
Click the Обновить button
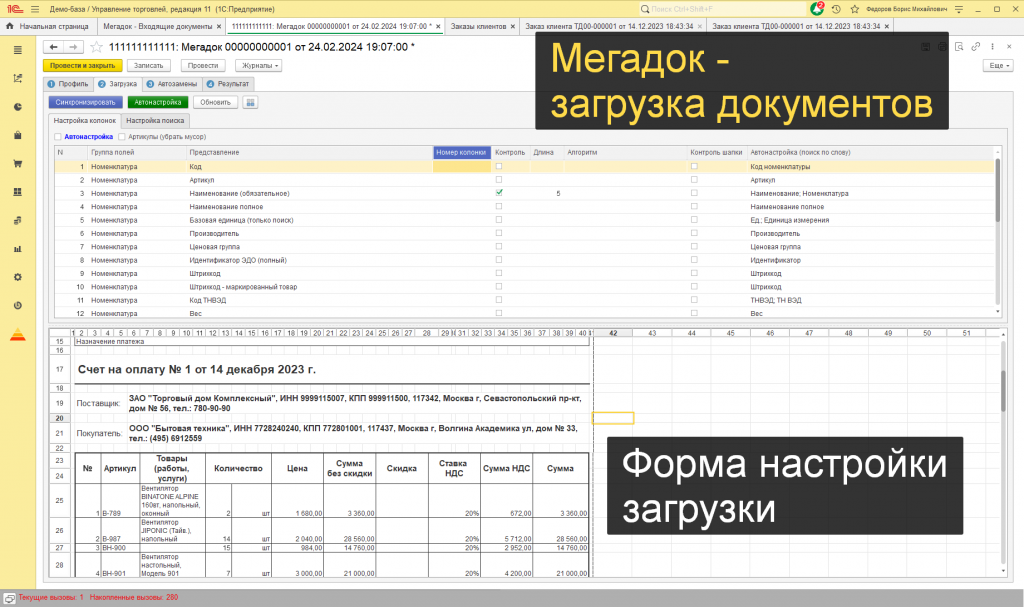click(x=216, y=102)
